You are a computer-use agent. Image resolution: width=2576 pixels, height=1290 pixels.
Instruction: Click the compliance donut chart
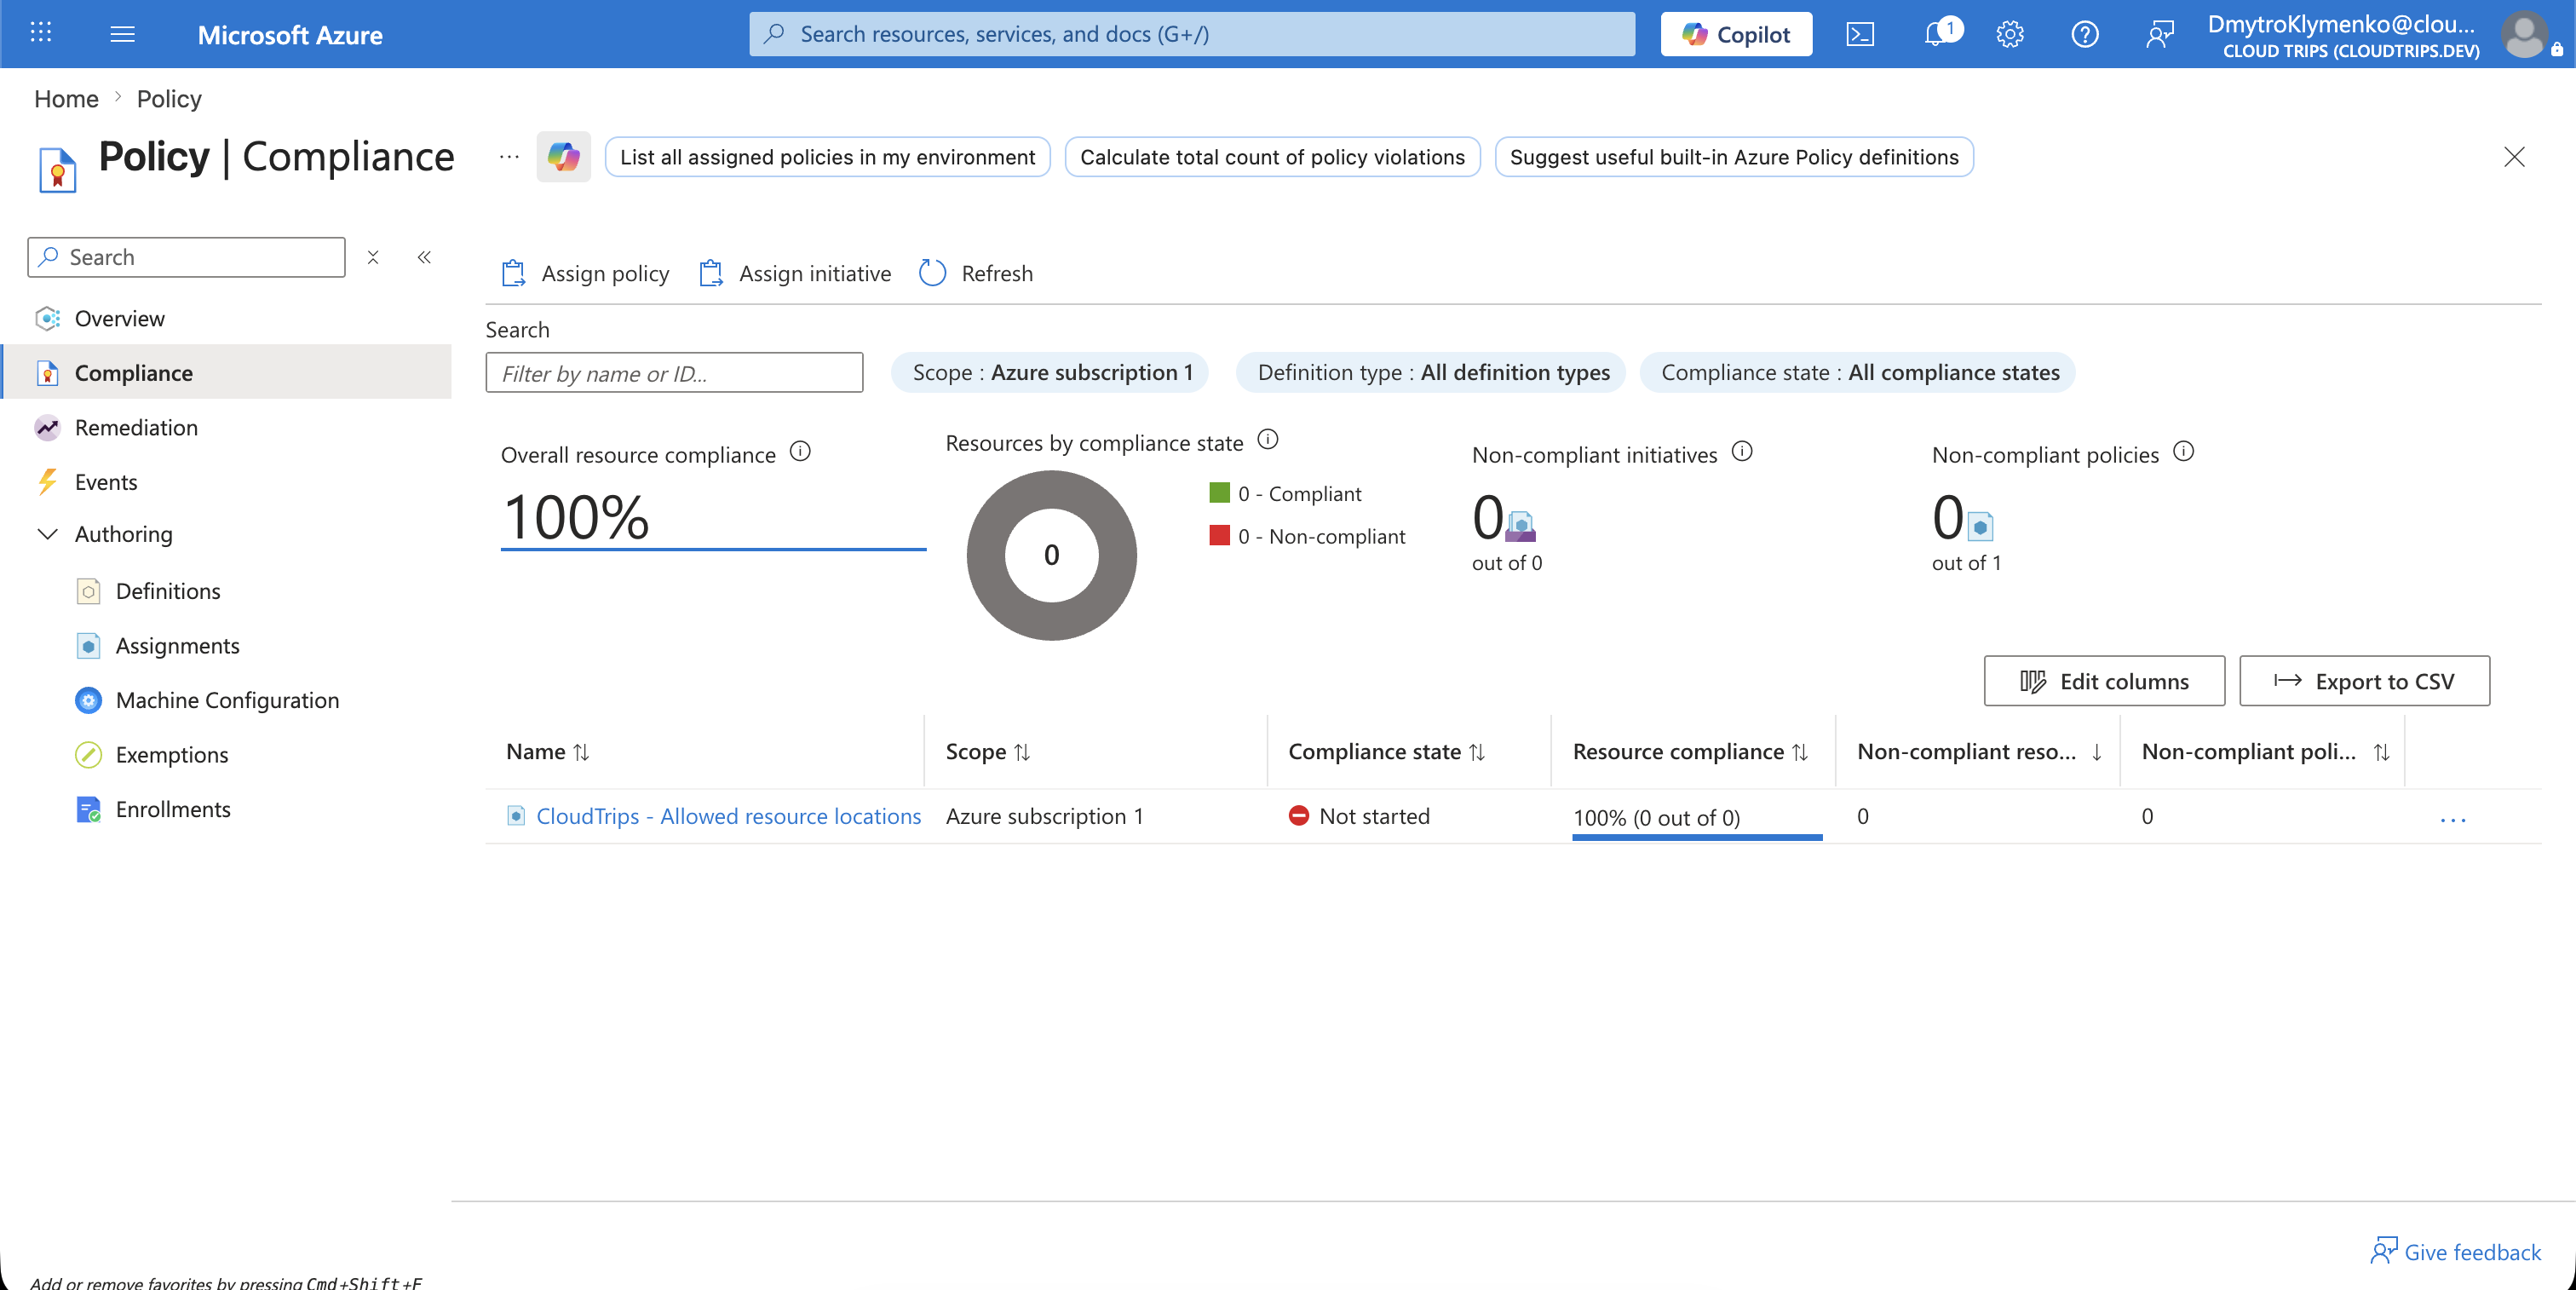(x=1051, y=555)
